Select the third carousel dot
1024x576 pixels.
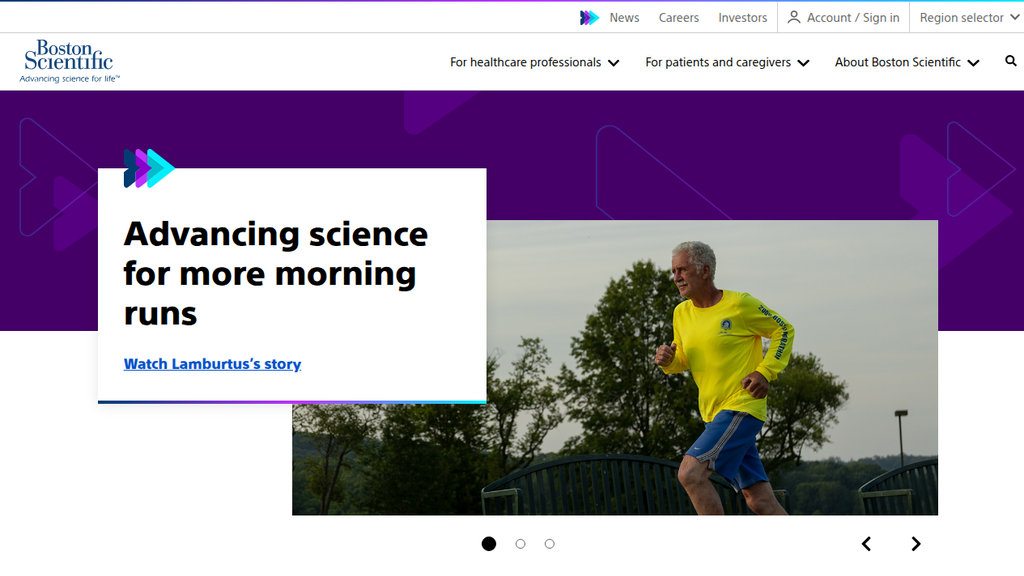[x=550, y=544]
